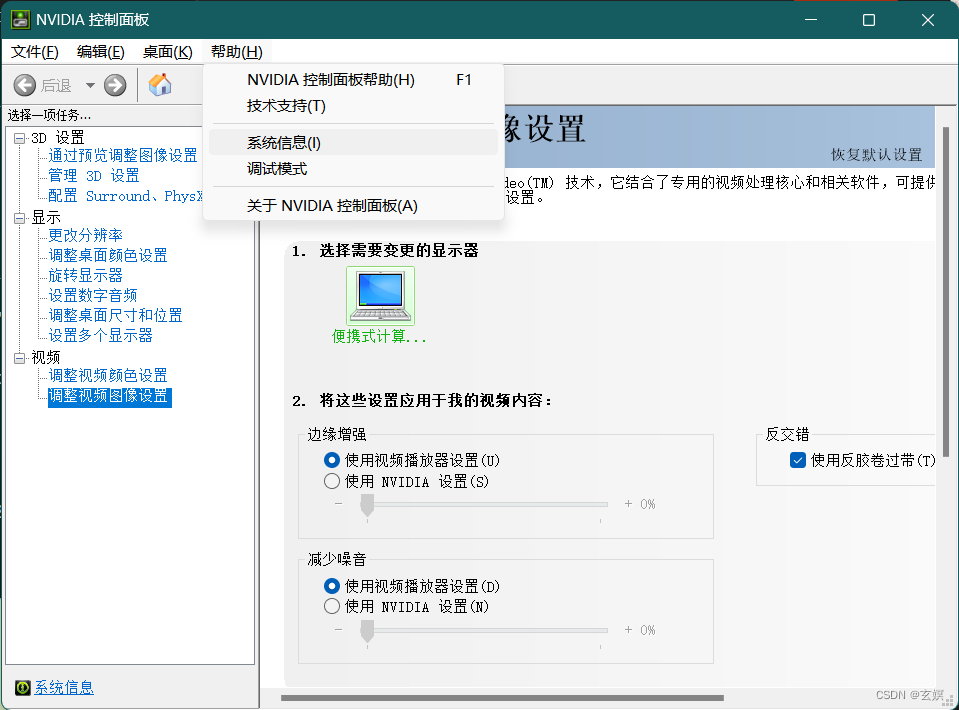Click the minus sign of edge enhancement slider
Viewport: 959px width, 710px height.
(x=339, y=504)
